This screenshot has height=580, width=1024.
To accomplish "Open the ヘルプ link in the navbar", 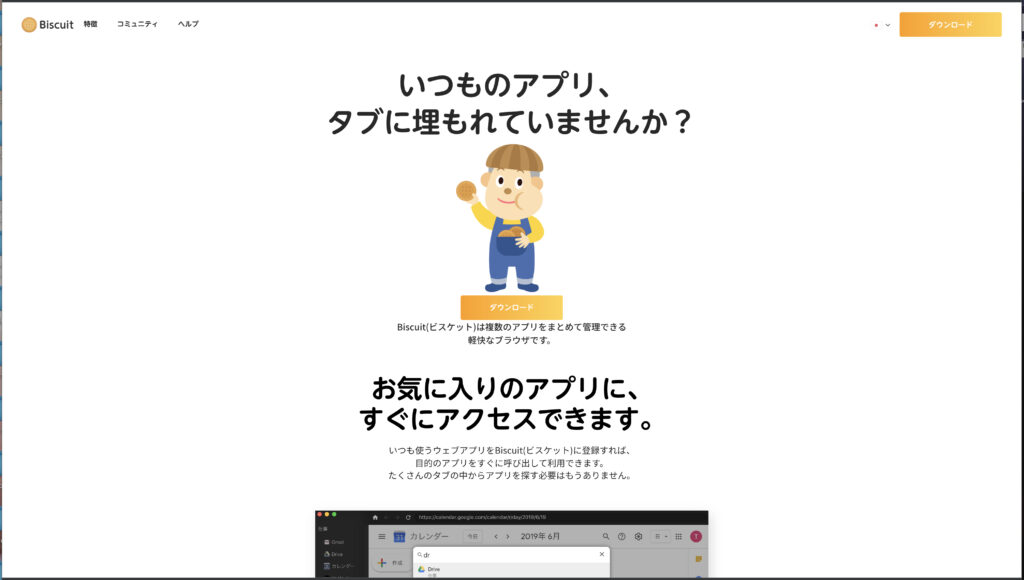I will point(188,24).
